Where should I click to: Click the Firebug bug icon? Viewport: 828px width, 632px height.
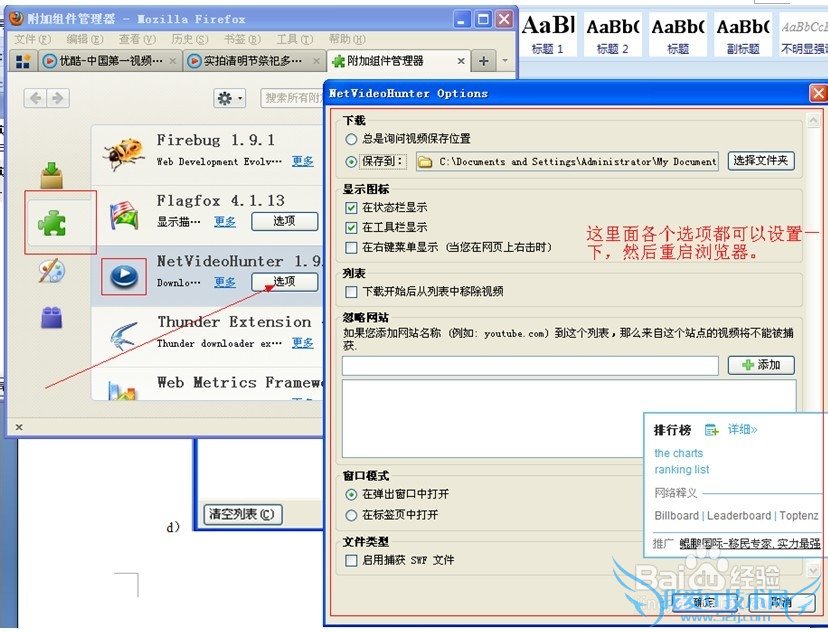[124, 154]
